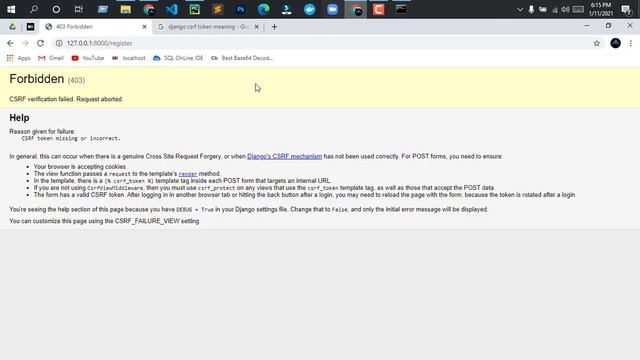Launch Visual Studio Code from taskbar

coord(172,9)
